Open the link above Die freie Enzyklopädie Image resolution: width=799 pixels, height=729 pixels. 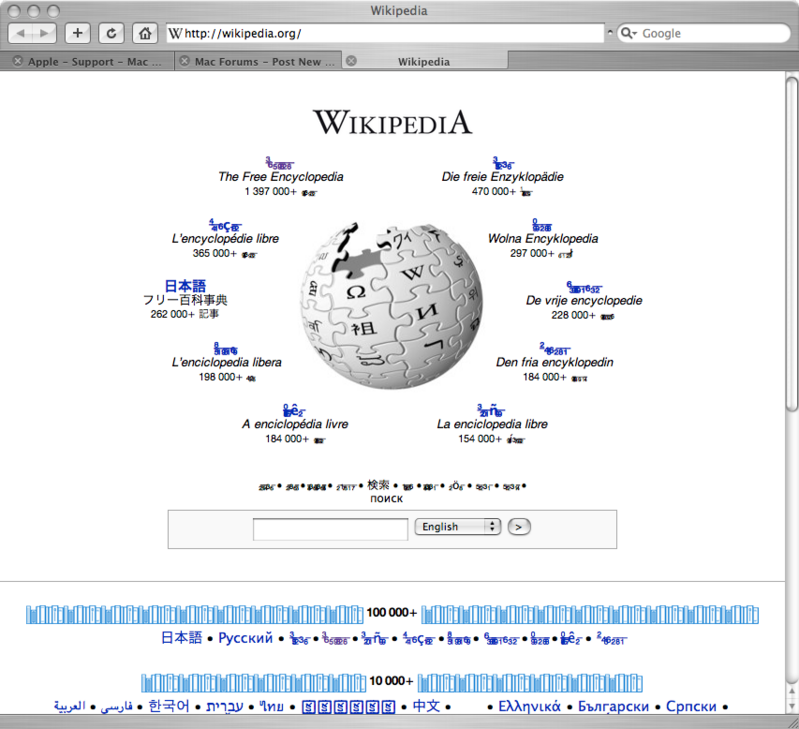pos(503,164)
